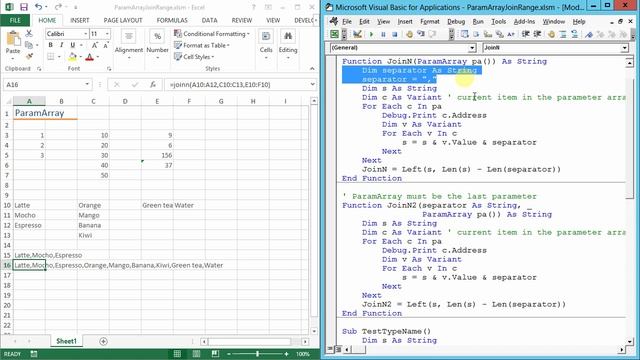The height and width of the screenshot is (360, 640).
Task: Run the macro with the green play icon
Action: [x=371, y=35]
